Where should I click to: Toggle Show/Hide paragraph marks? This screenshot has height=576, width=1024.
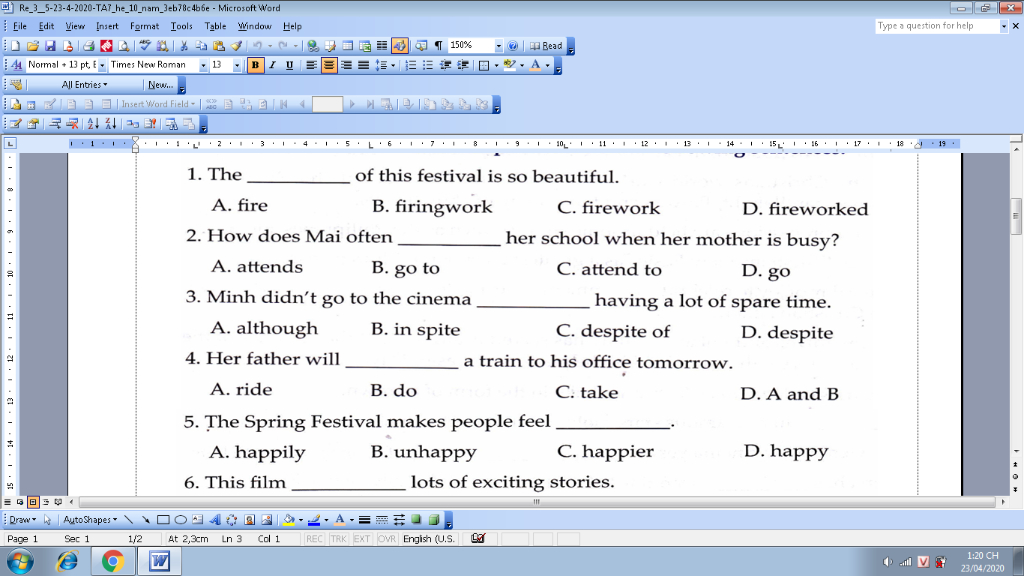tap(438, 46)
